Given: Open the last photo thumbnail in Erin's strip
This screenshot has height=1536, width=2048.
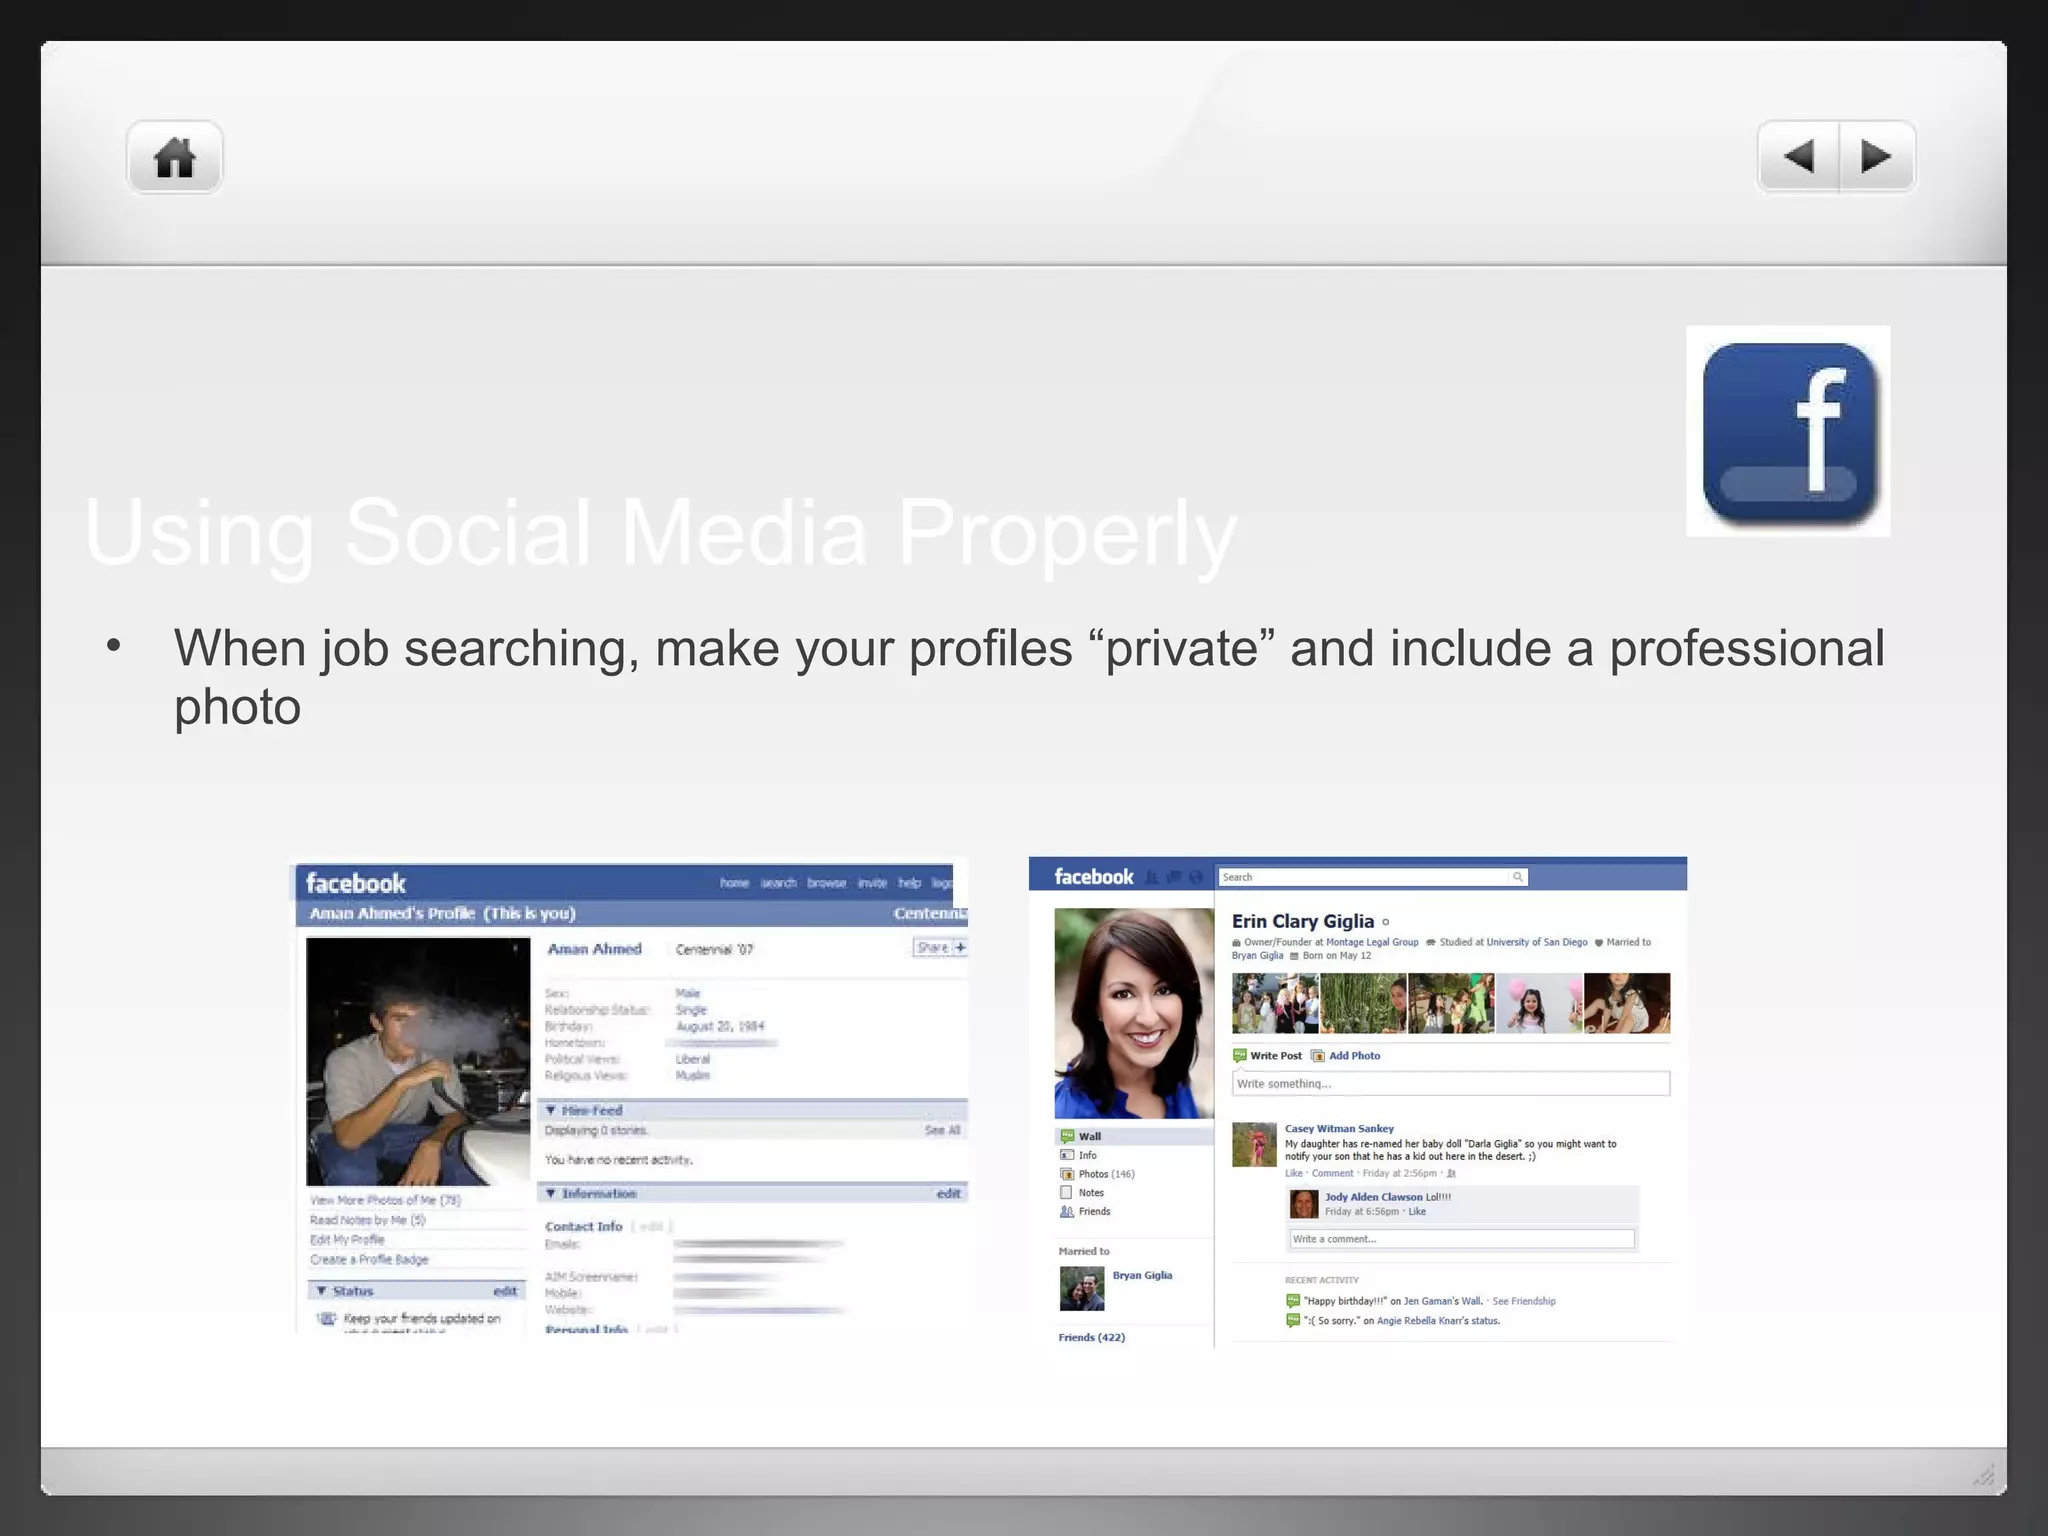Looking at the screenshot, I should coord(1627,1003).
